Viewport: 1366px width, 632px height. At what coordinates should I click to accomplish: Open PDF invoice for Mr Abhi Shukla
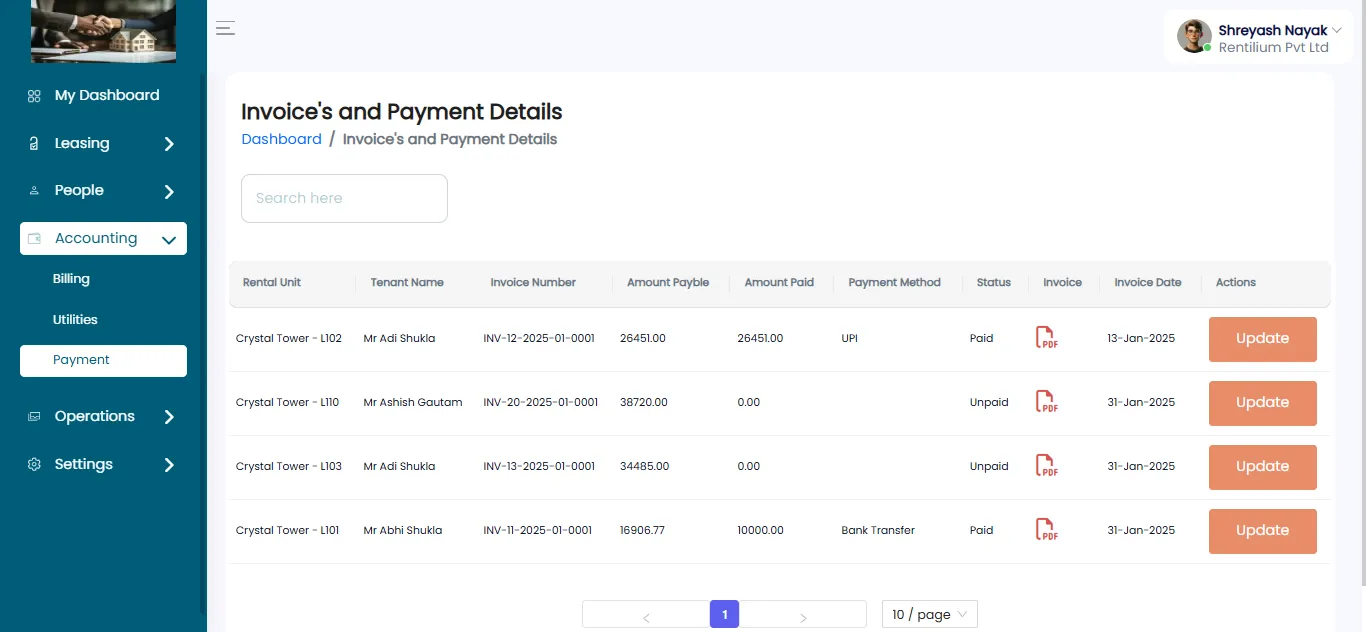coord(1046,530)
